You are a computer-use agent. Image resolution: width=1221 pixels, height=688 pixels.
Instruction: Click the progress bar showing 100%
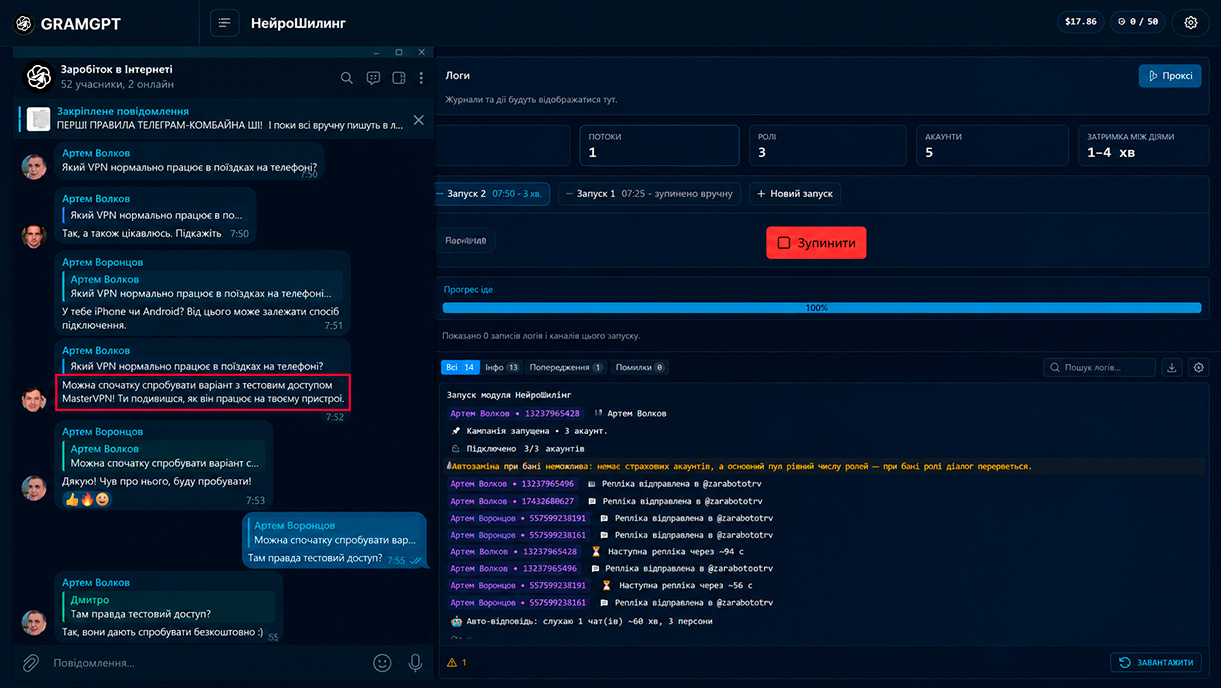(x=822, y=308)
